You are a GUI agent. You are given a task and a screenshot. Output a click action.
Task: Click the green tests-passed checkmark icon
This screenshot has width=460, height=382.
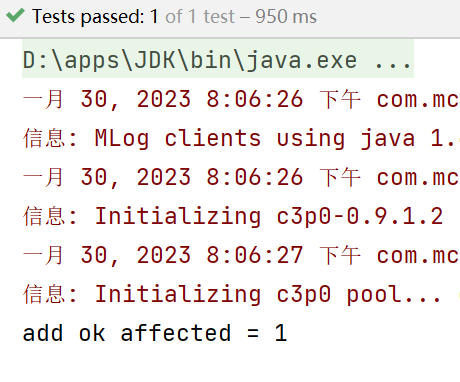point(15,15)
